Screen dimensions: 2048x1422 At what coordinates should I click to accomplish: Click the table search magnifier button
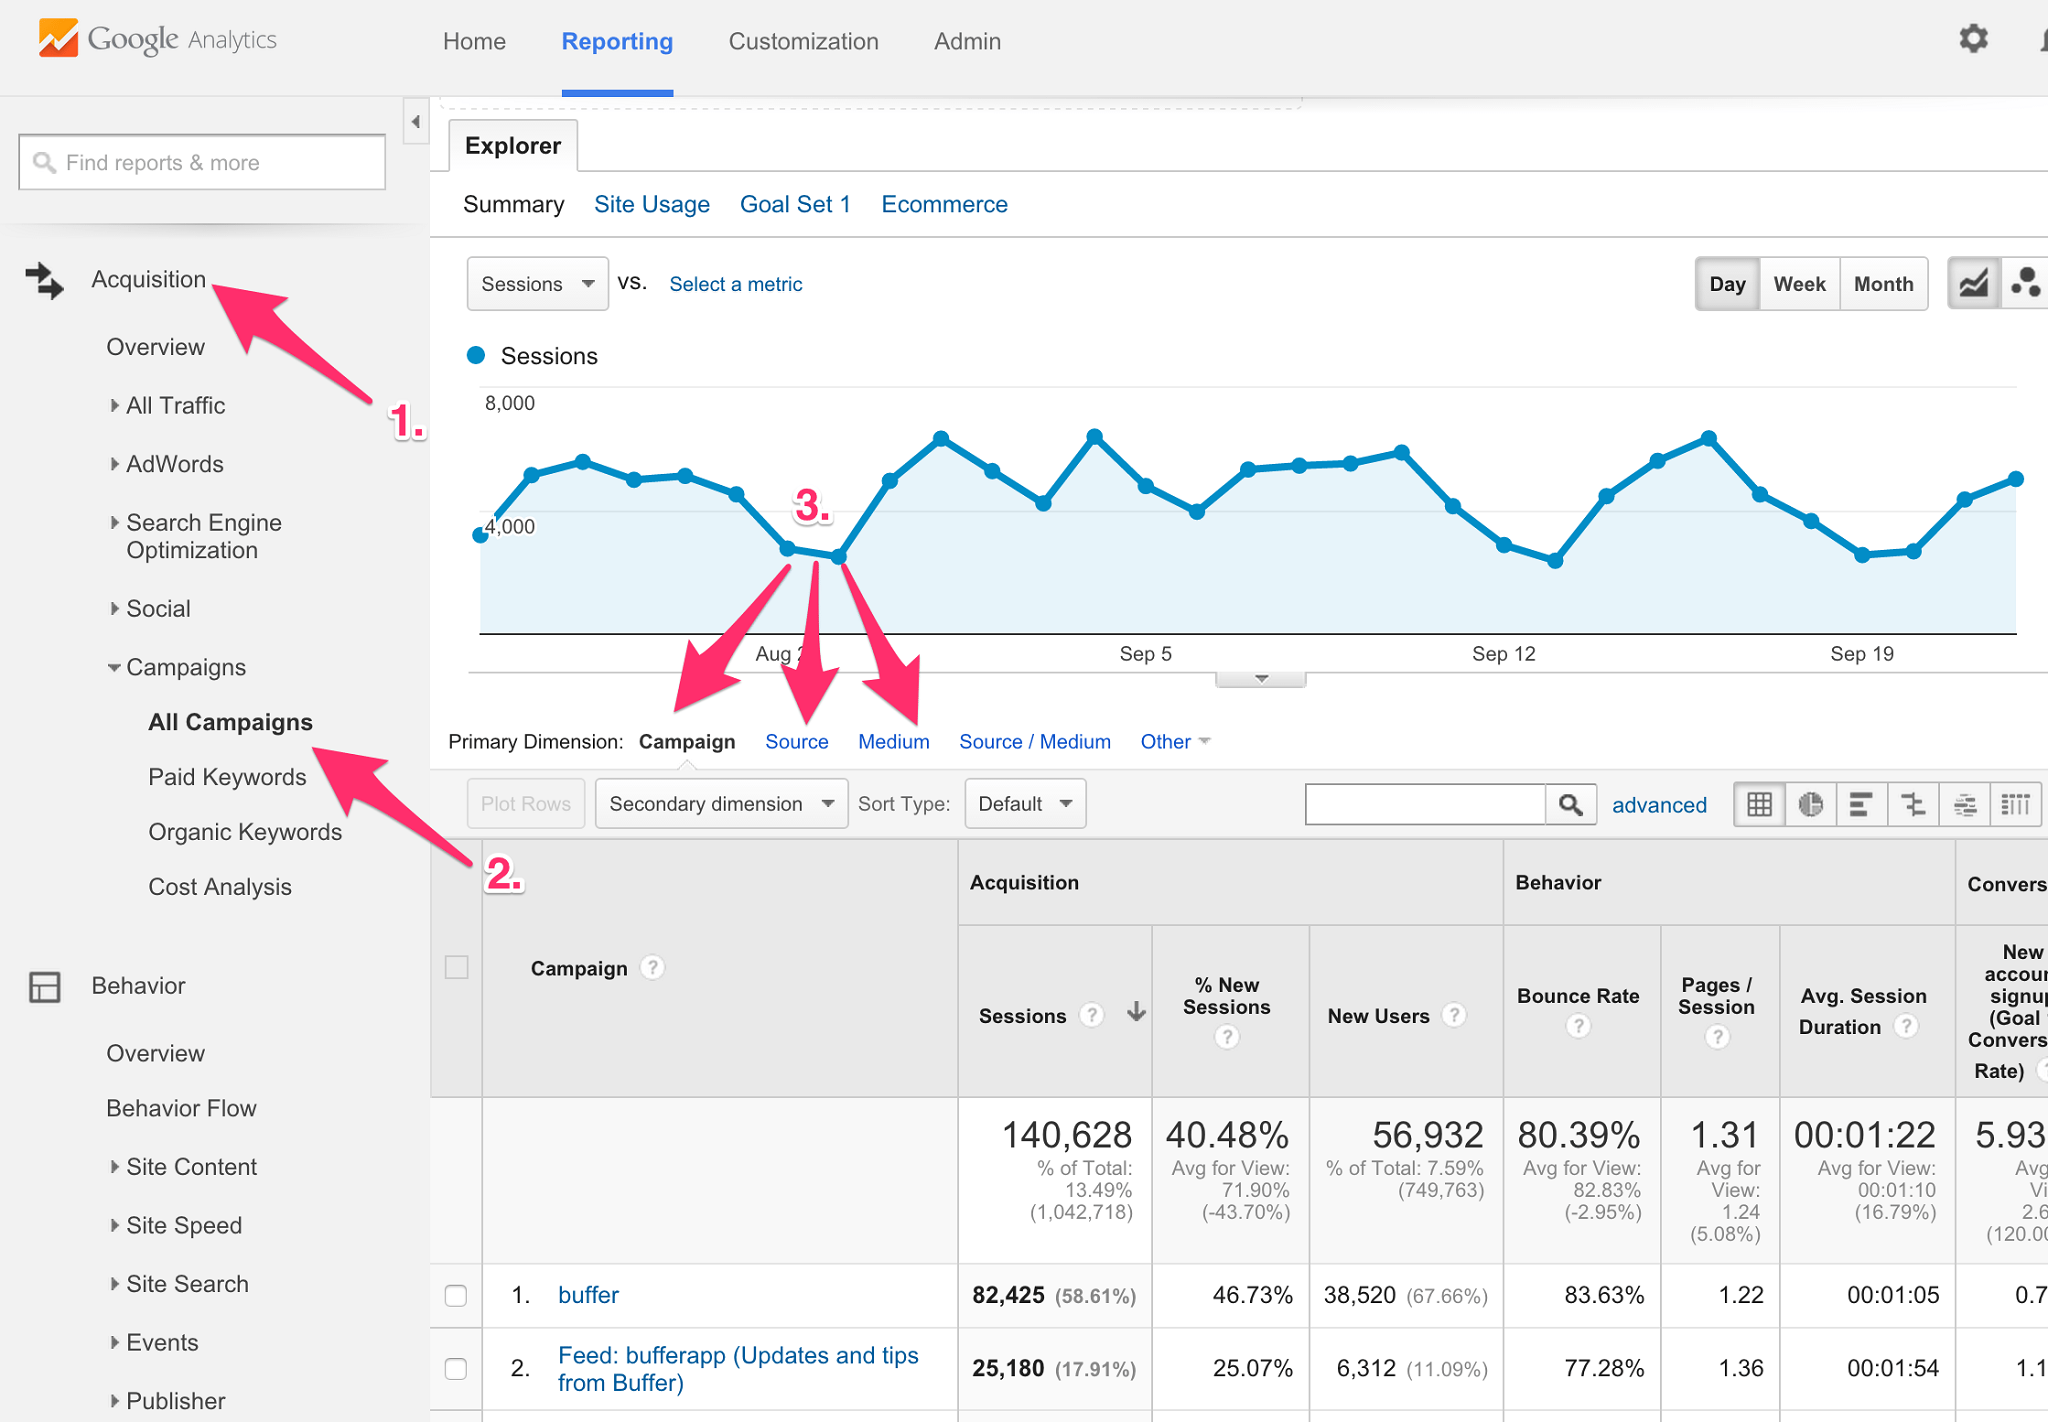click(x=1570, y=804)
